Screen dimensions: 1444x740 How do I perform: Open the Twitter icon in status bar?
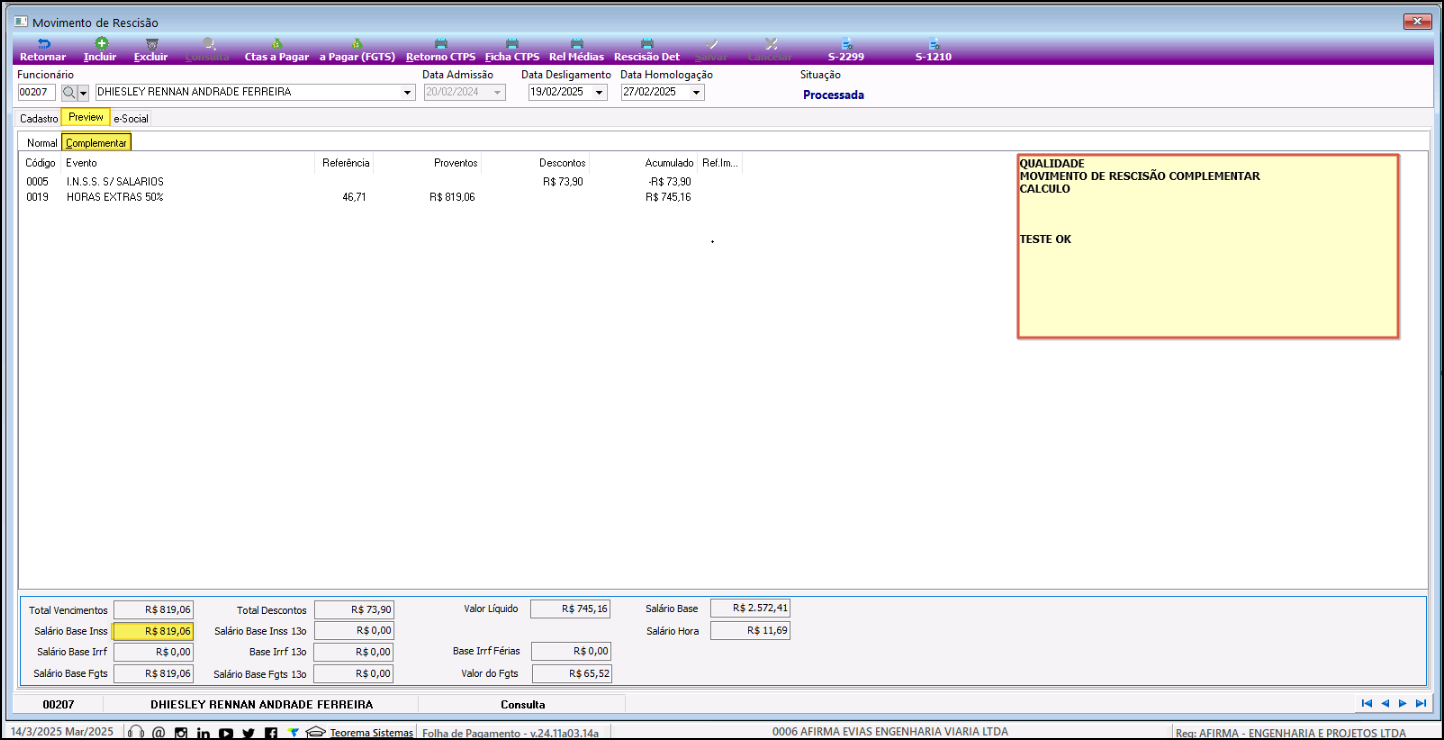pos(249,732)
